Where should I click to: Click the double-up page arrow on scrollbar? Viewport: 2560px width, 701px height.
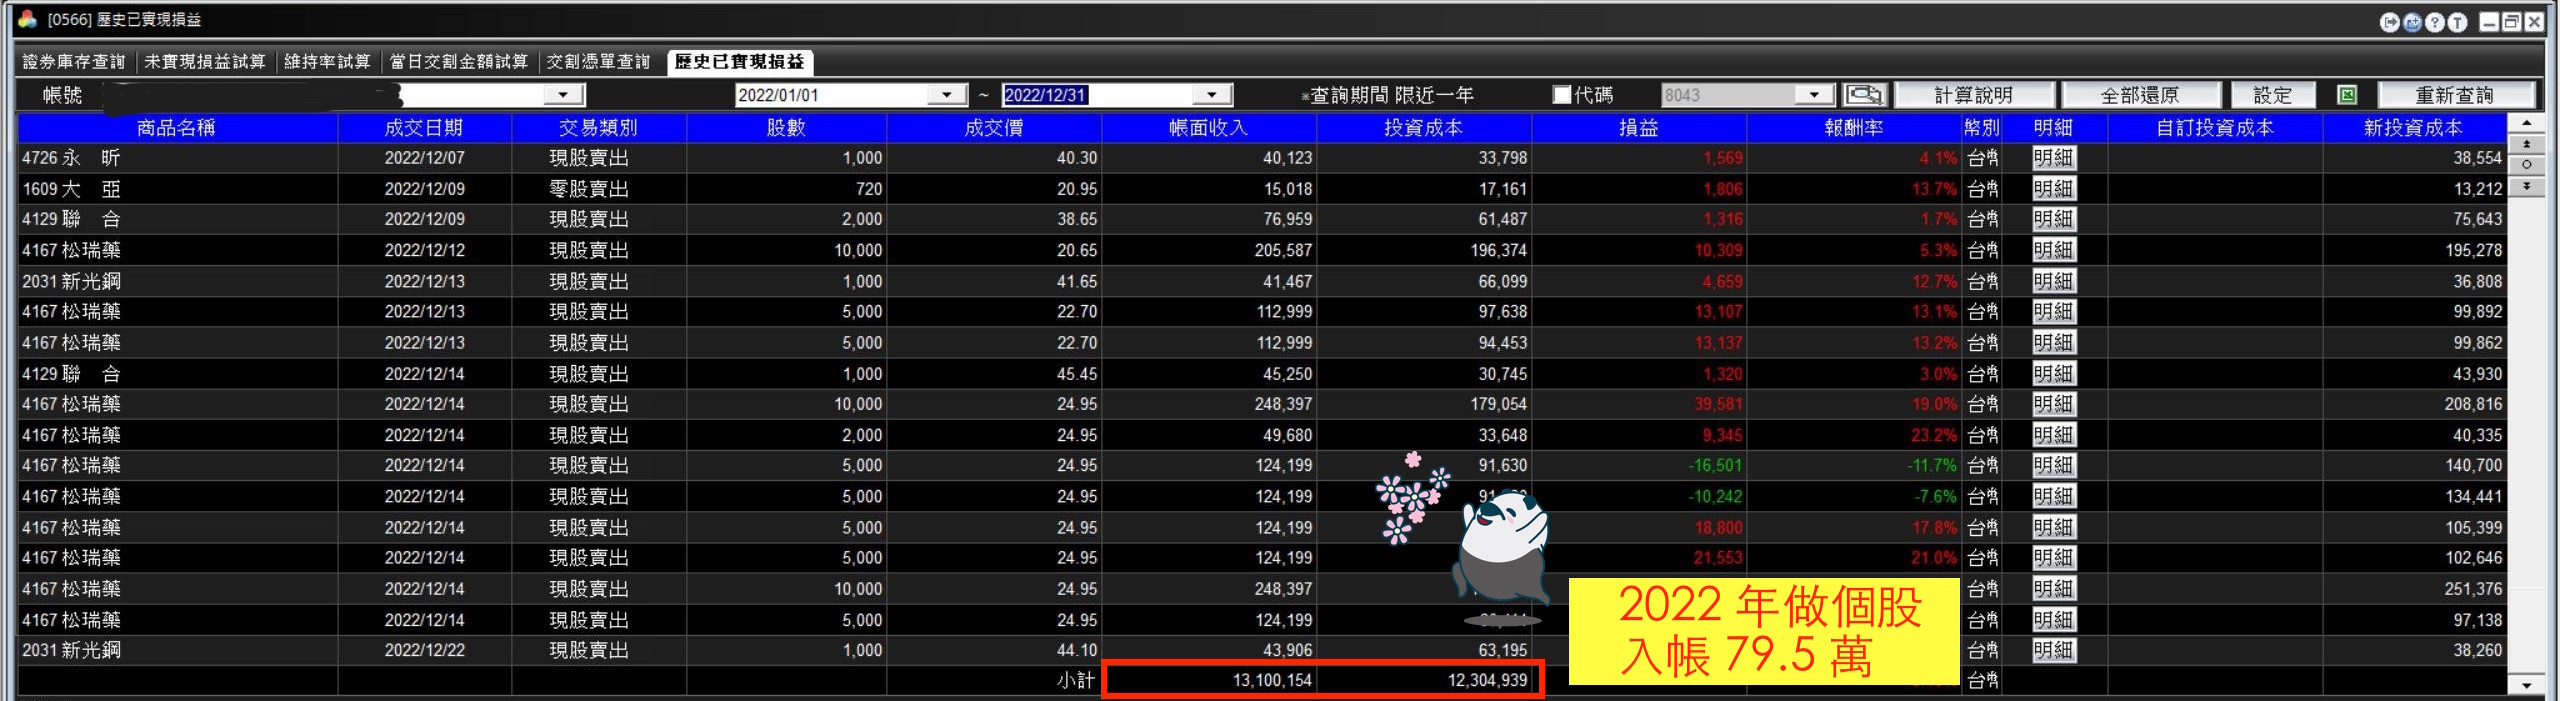[x=2527, y=145]
